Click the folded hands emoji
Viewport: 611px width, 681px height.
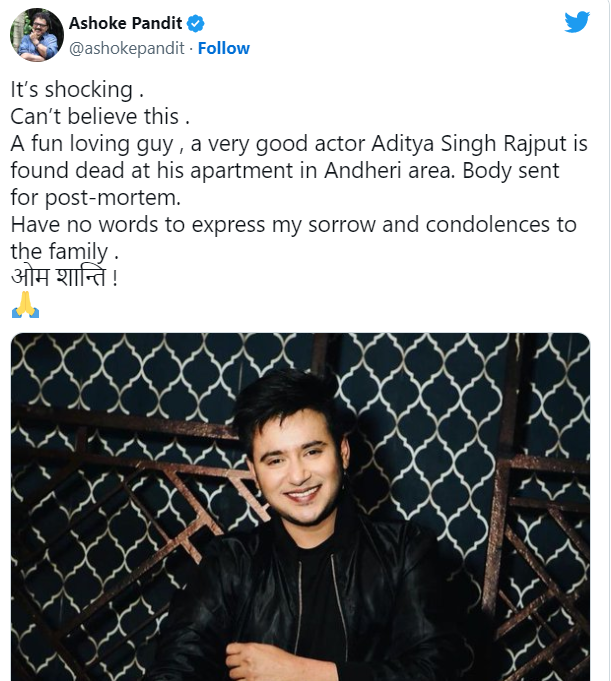tap(25, 306)
